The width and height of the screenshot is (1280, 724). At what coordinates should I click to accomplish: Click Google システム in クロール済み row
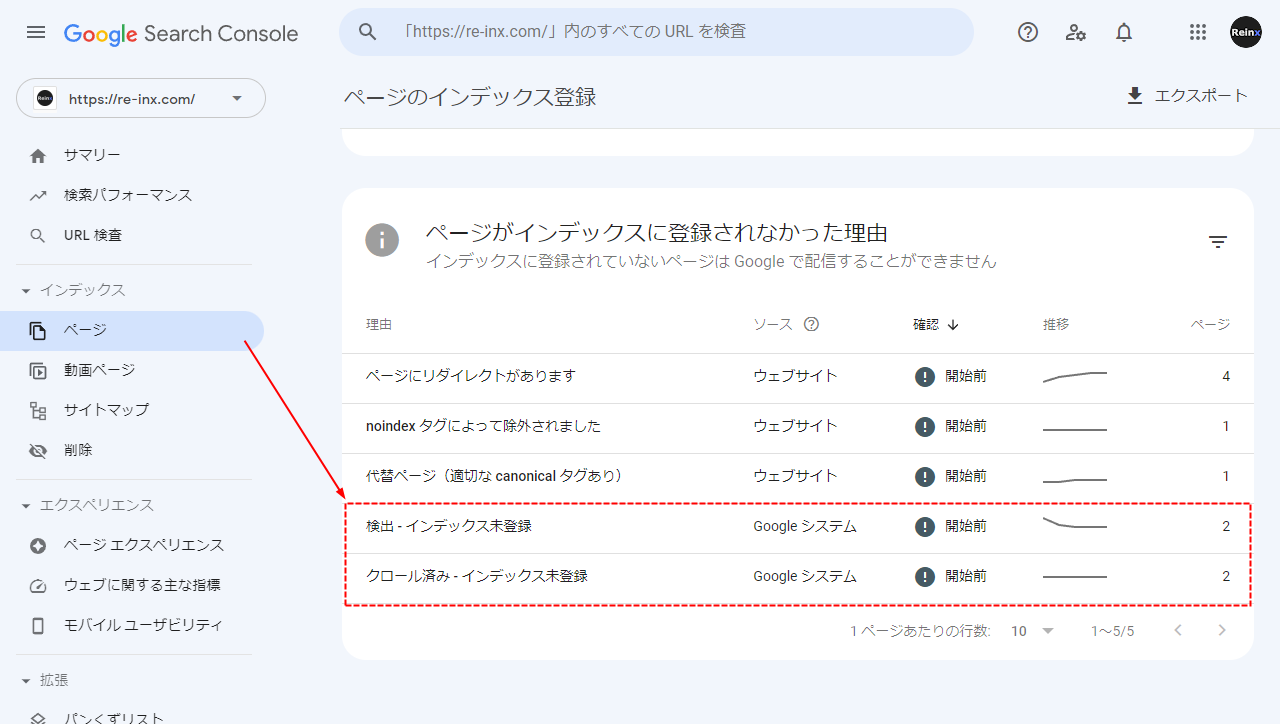805,577
